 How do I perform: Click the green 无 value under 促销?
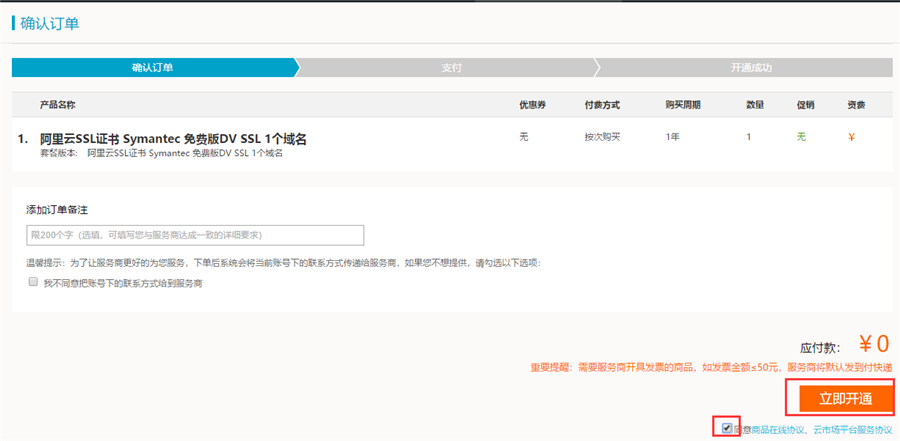coord(801,137)
